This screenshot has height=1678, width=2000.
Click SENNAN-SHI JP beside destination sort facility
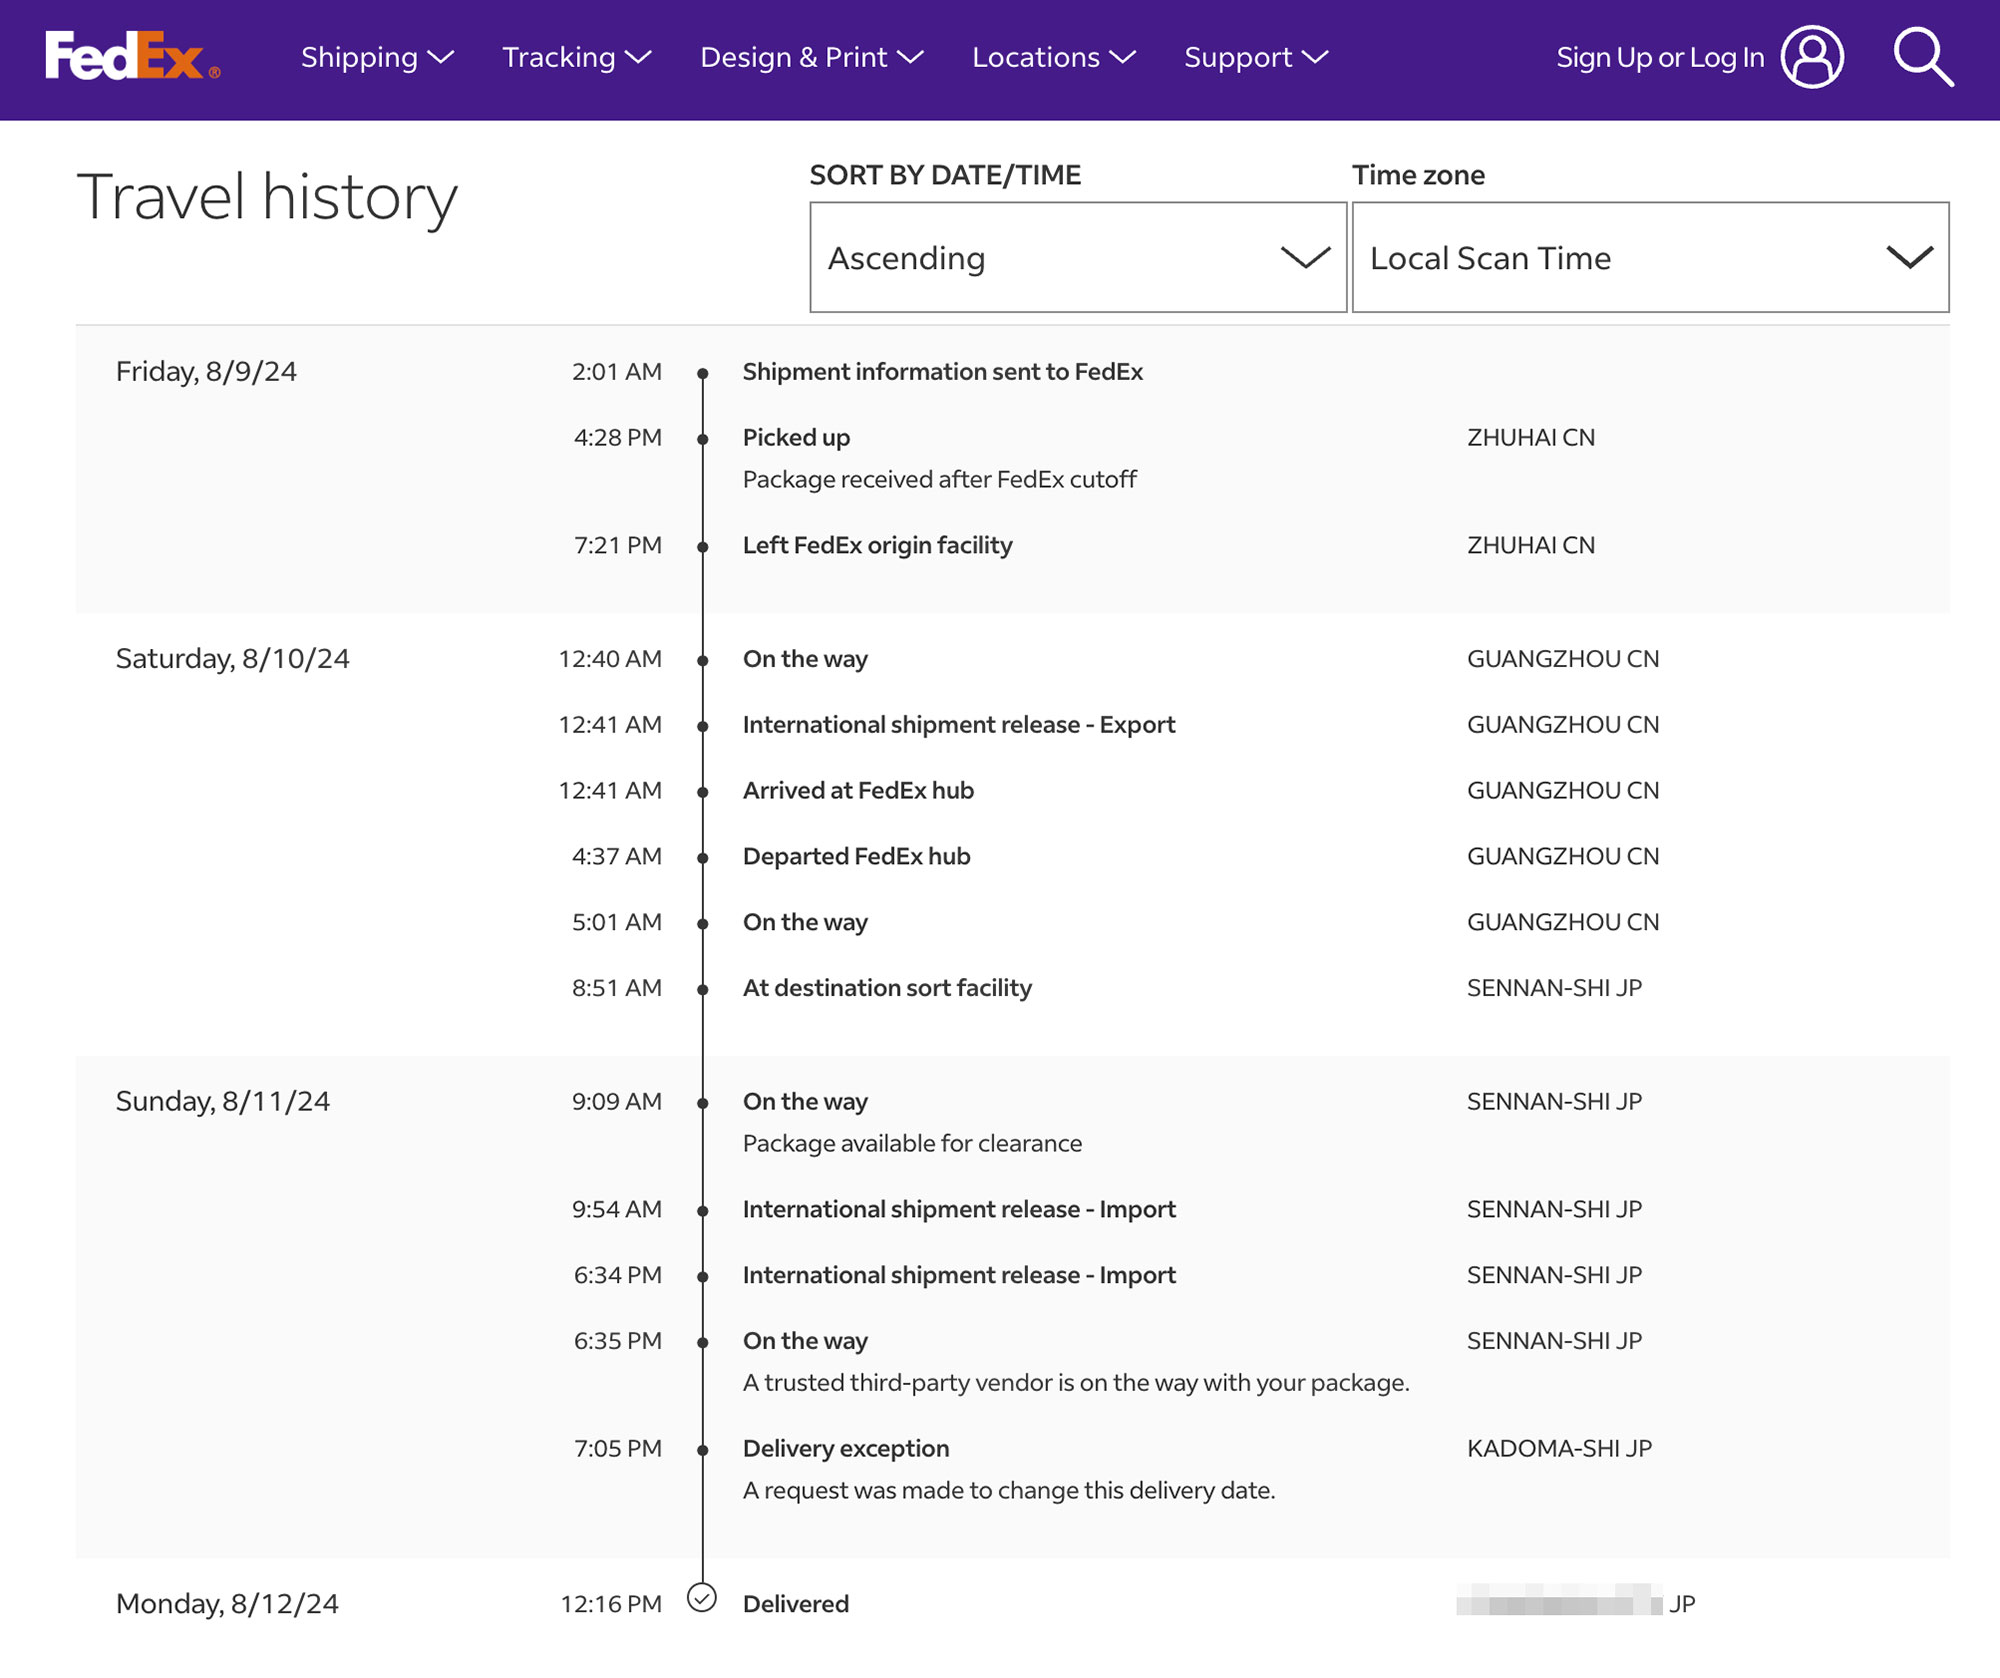coord(1554,987)
